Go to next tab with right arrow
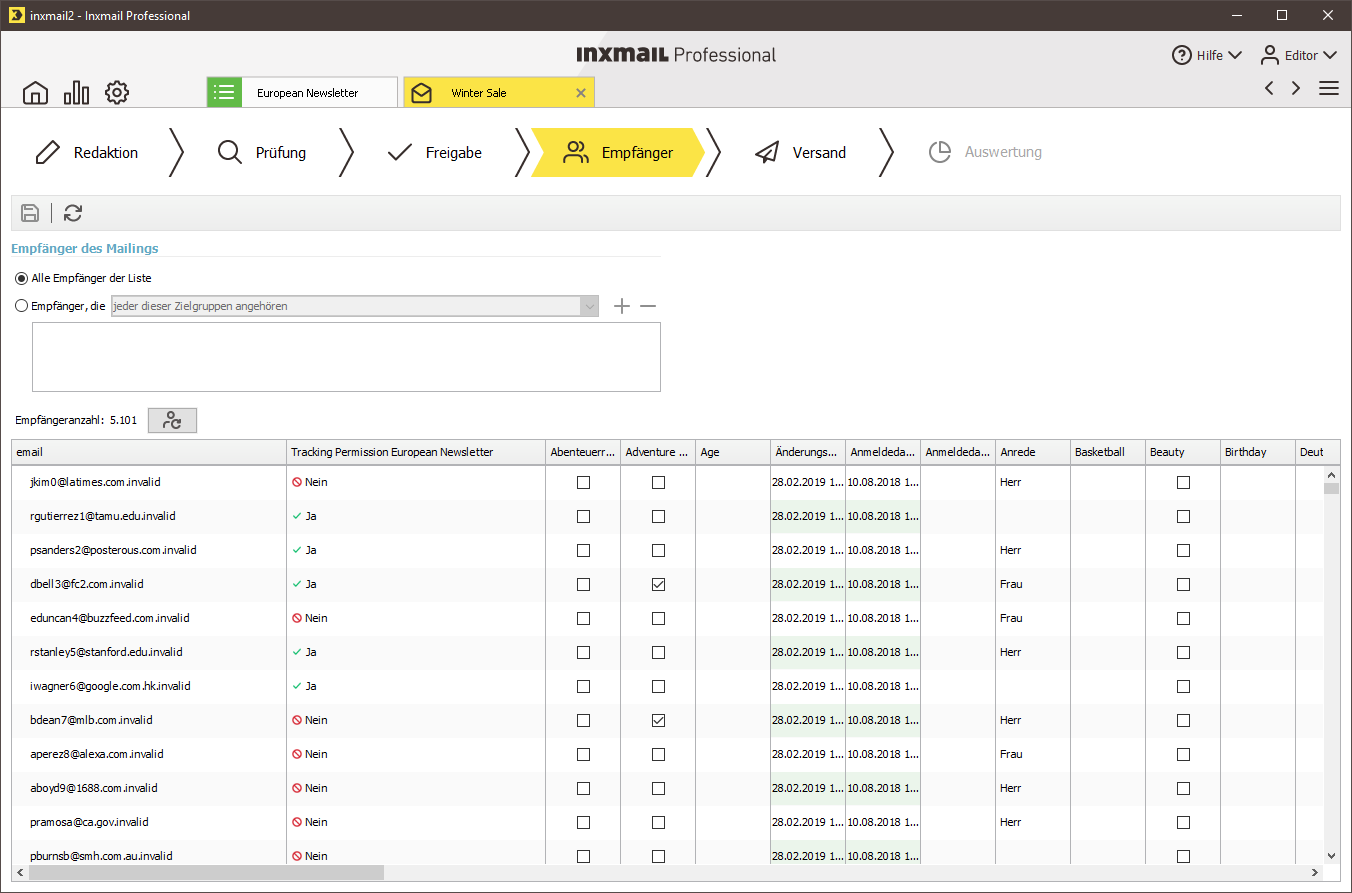 1296,88
